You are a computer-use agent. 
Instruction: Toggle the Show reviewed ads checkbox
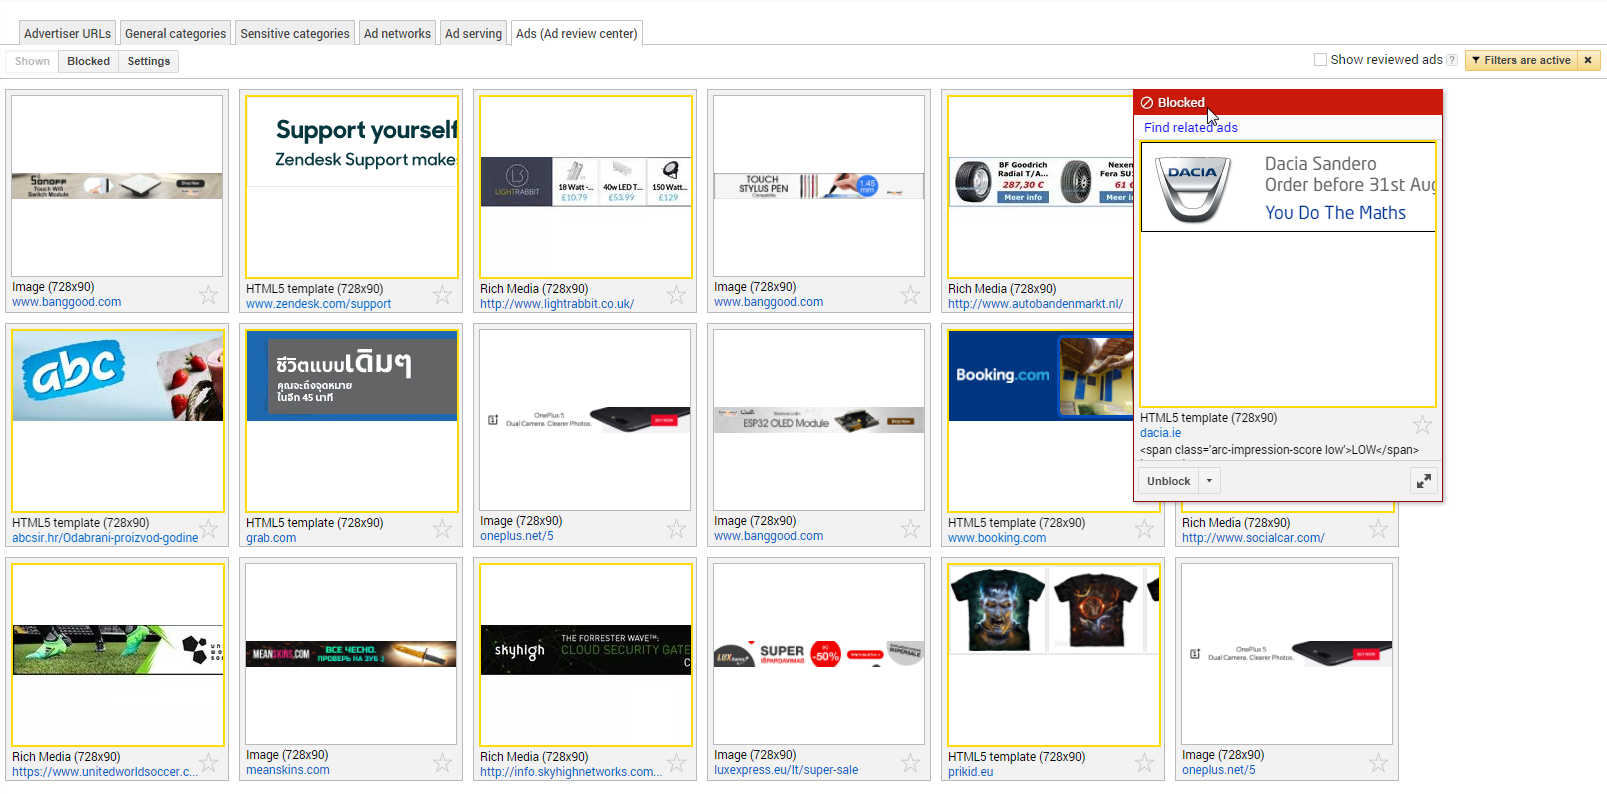tap(1320, 60)
